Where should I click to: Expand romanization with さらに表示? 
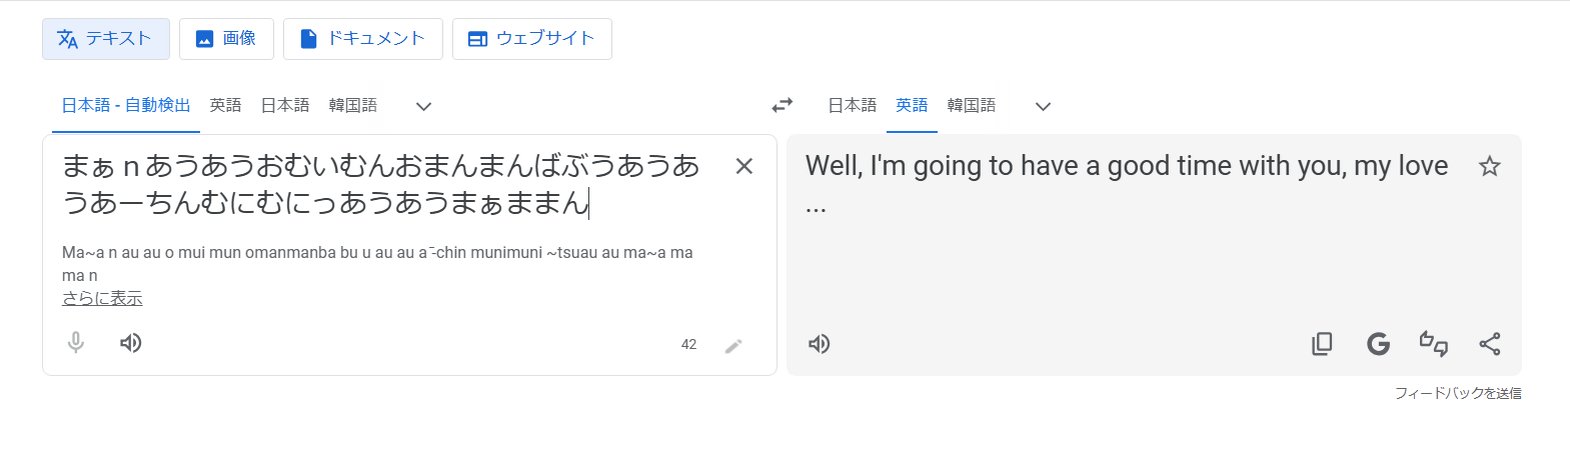coord(102,298)
